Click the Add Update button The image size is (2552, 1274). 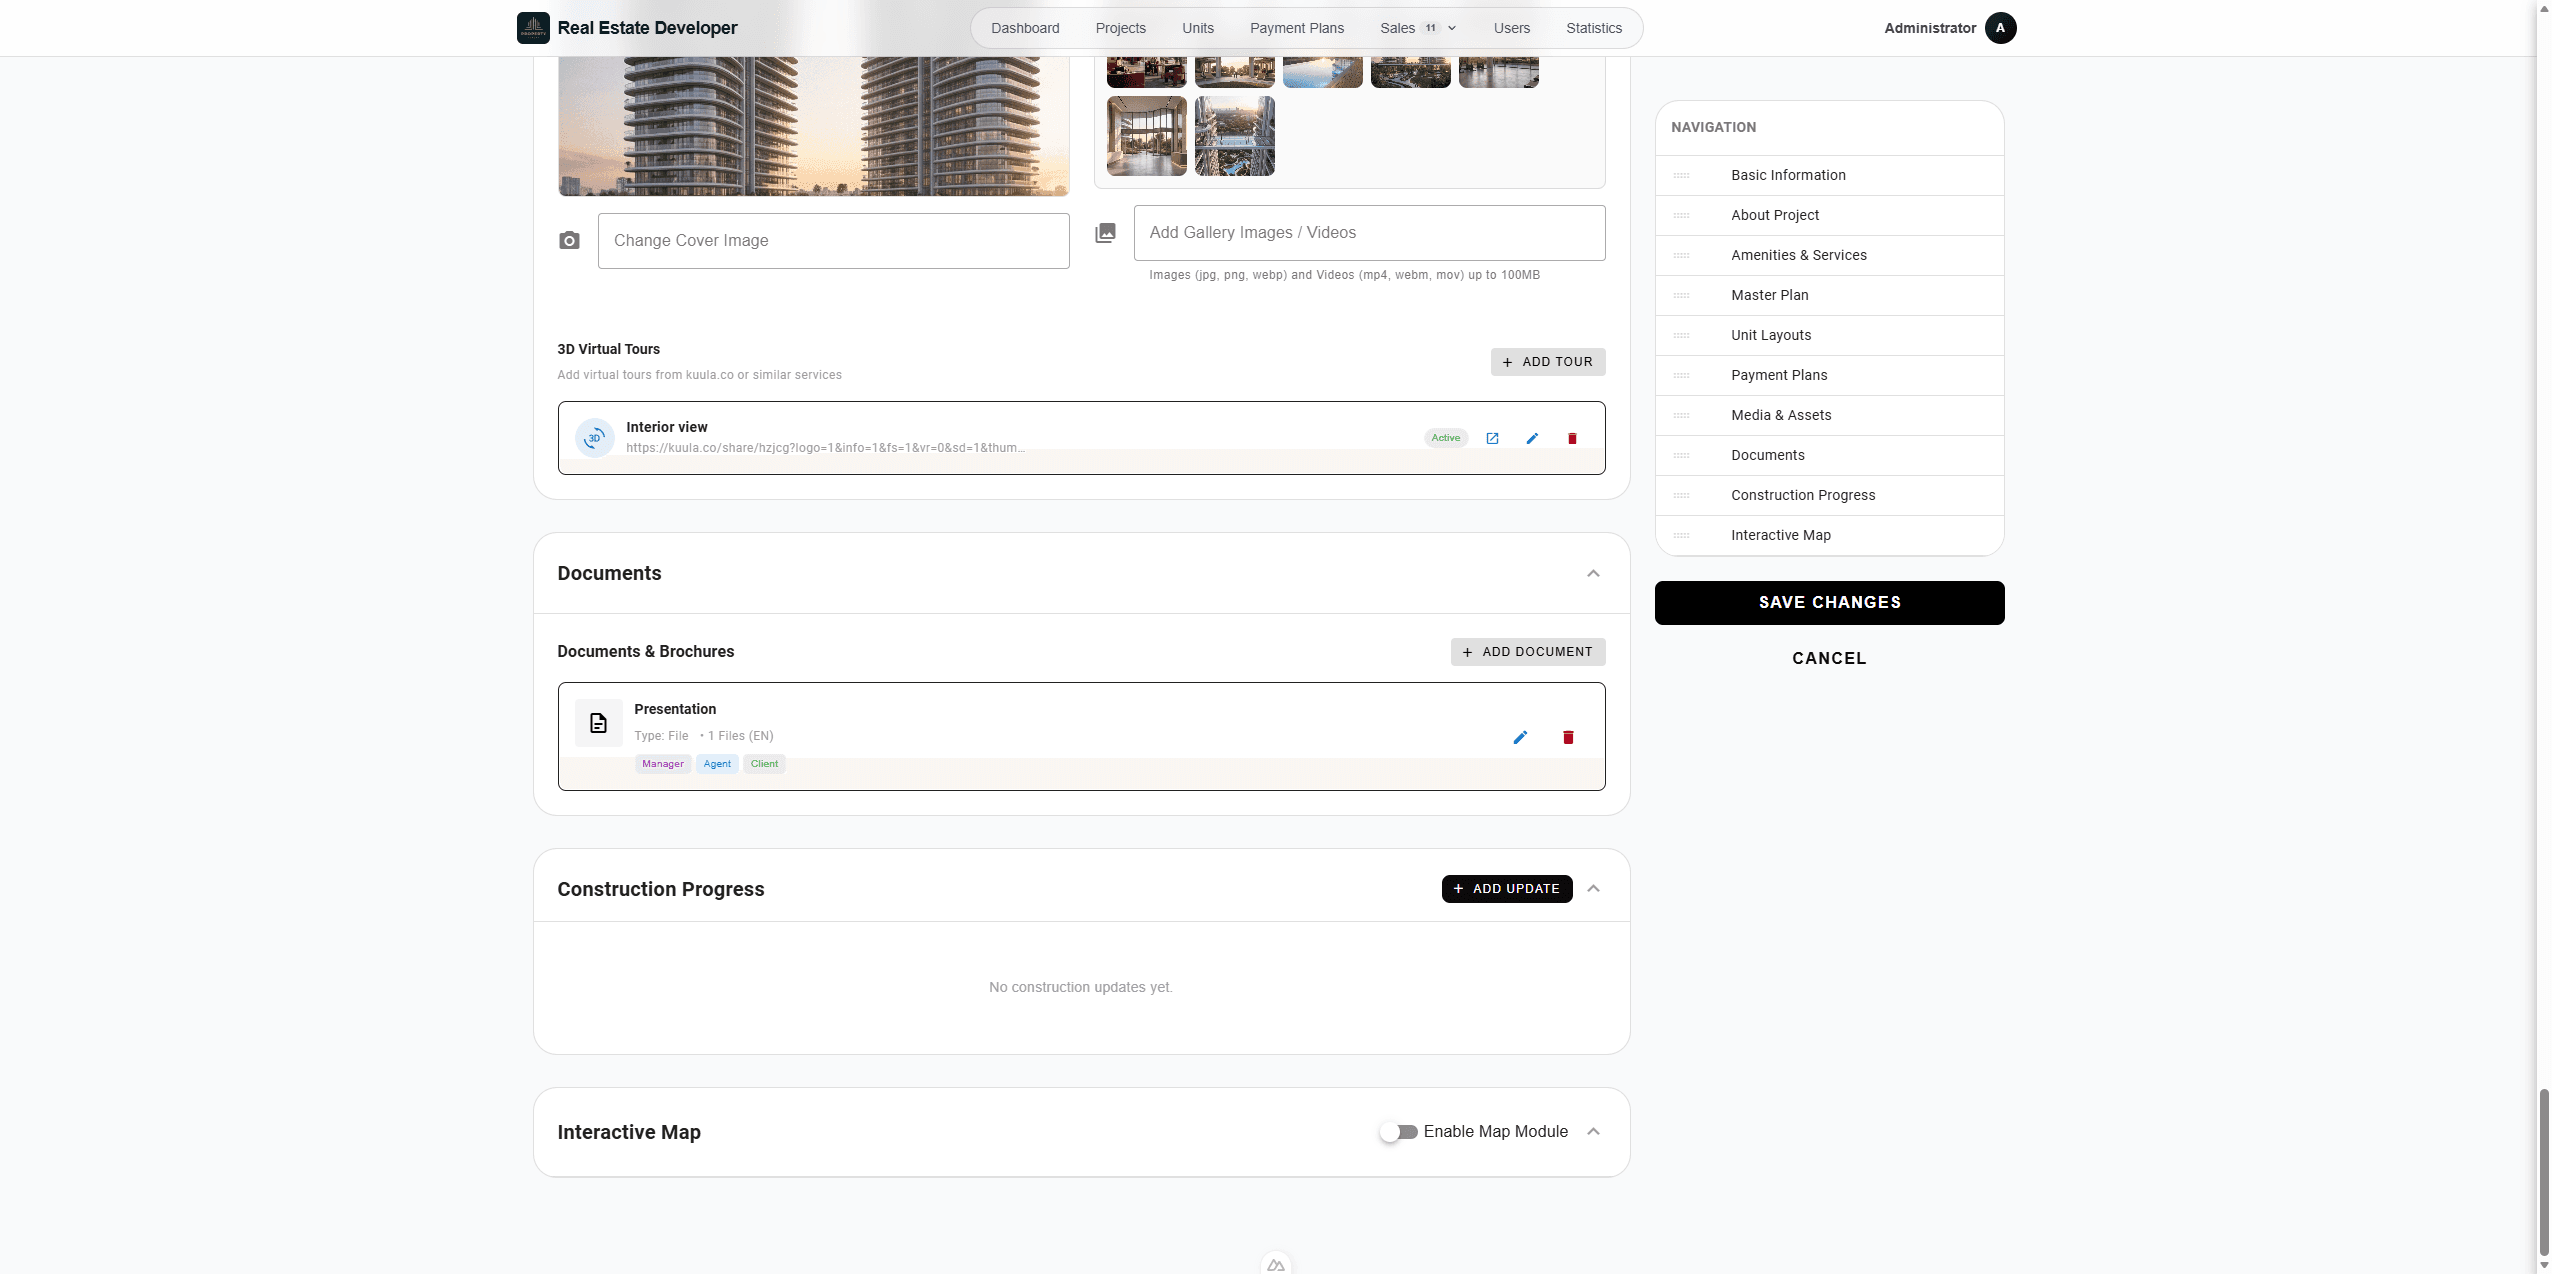tap(1507, 889)
